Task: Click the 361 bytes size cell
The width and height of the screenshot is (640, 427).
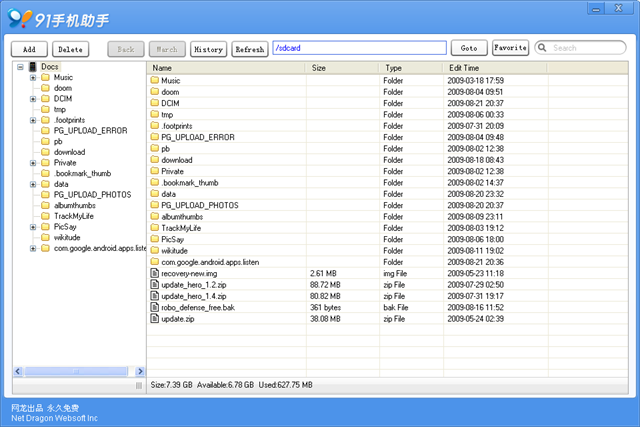Action: pyautogui.click(x=325, y=307)
